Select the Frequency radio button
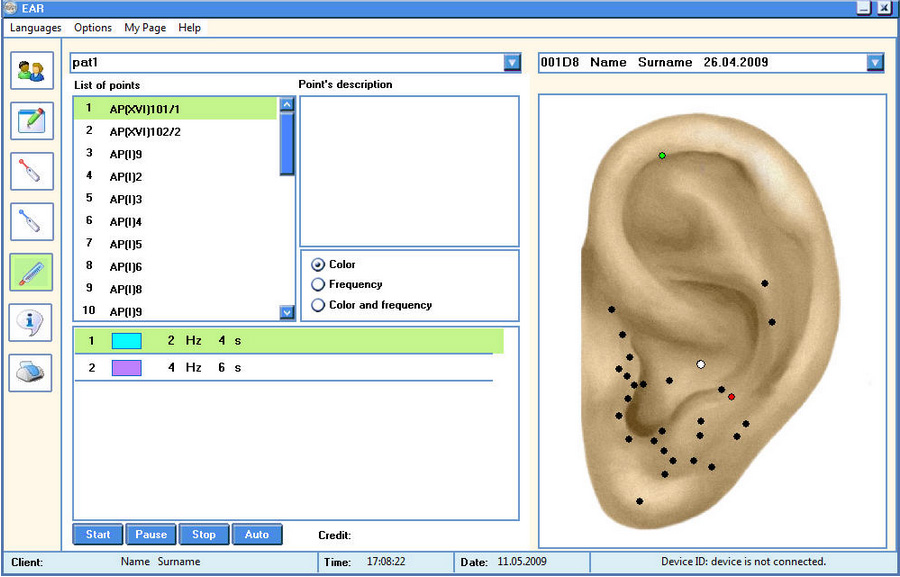Image resolution: width=900 pixels, height=577 pixels. point(319,285)
